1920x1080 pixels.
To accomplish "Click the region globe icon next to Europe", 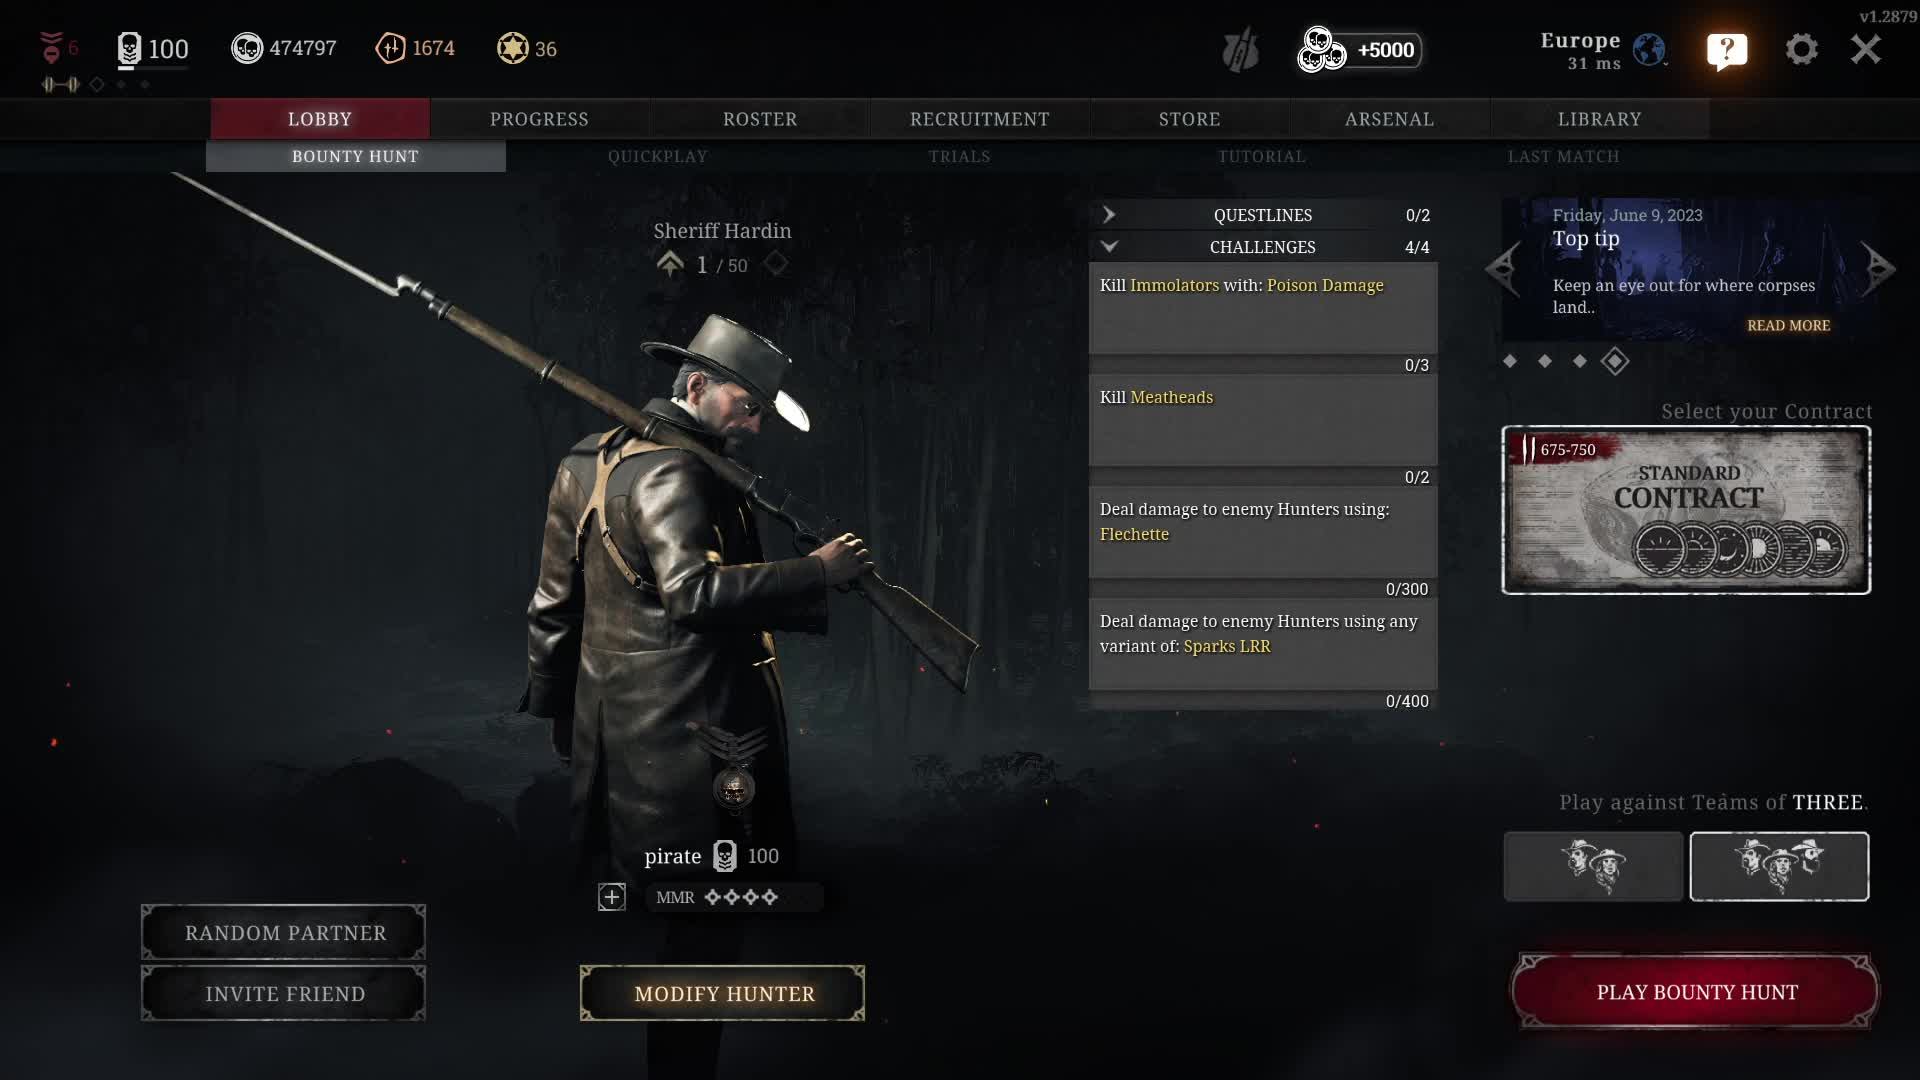I will [x=1649, y=49].
